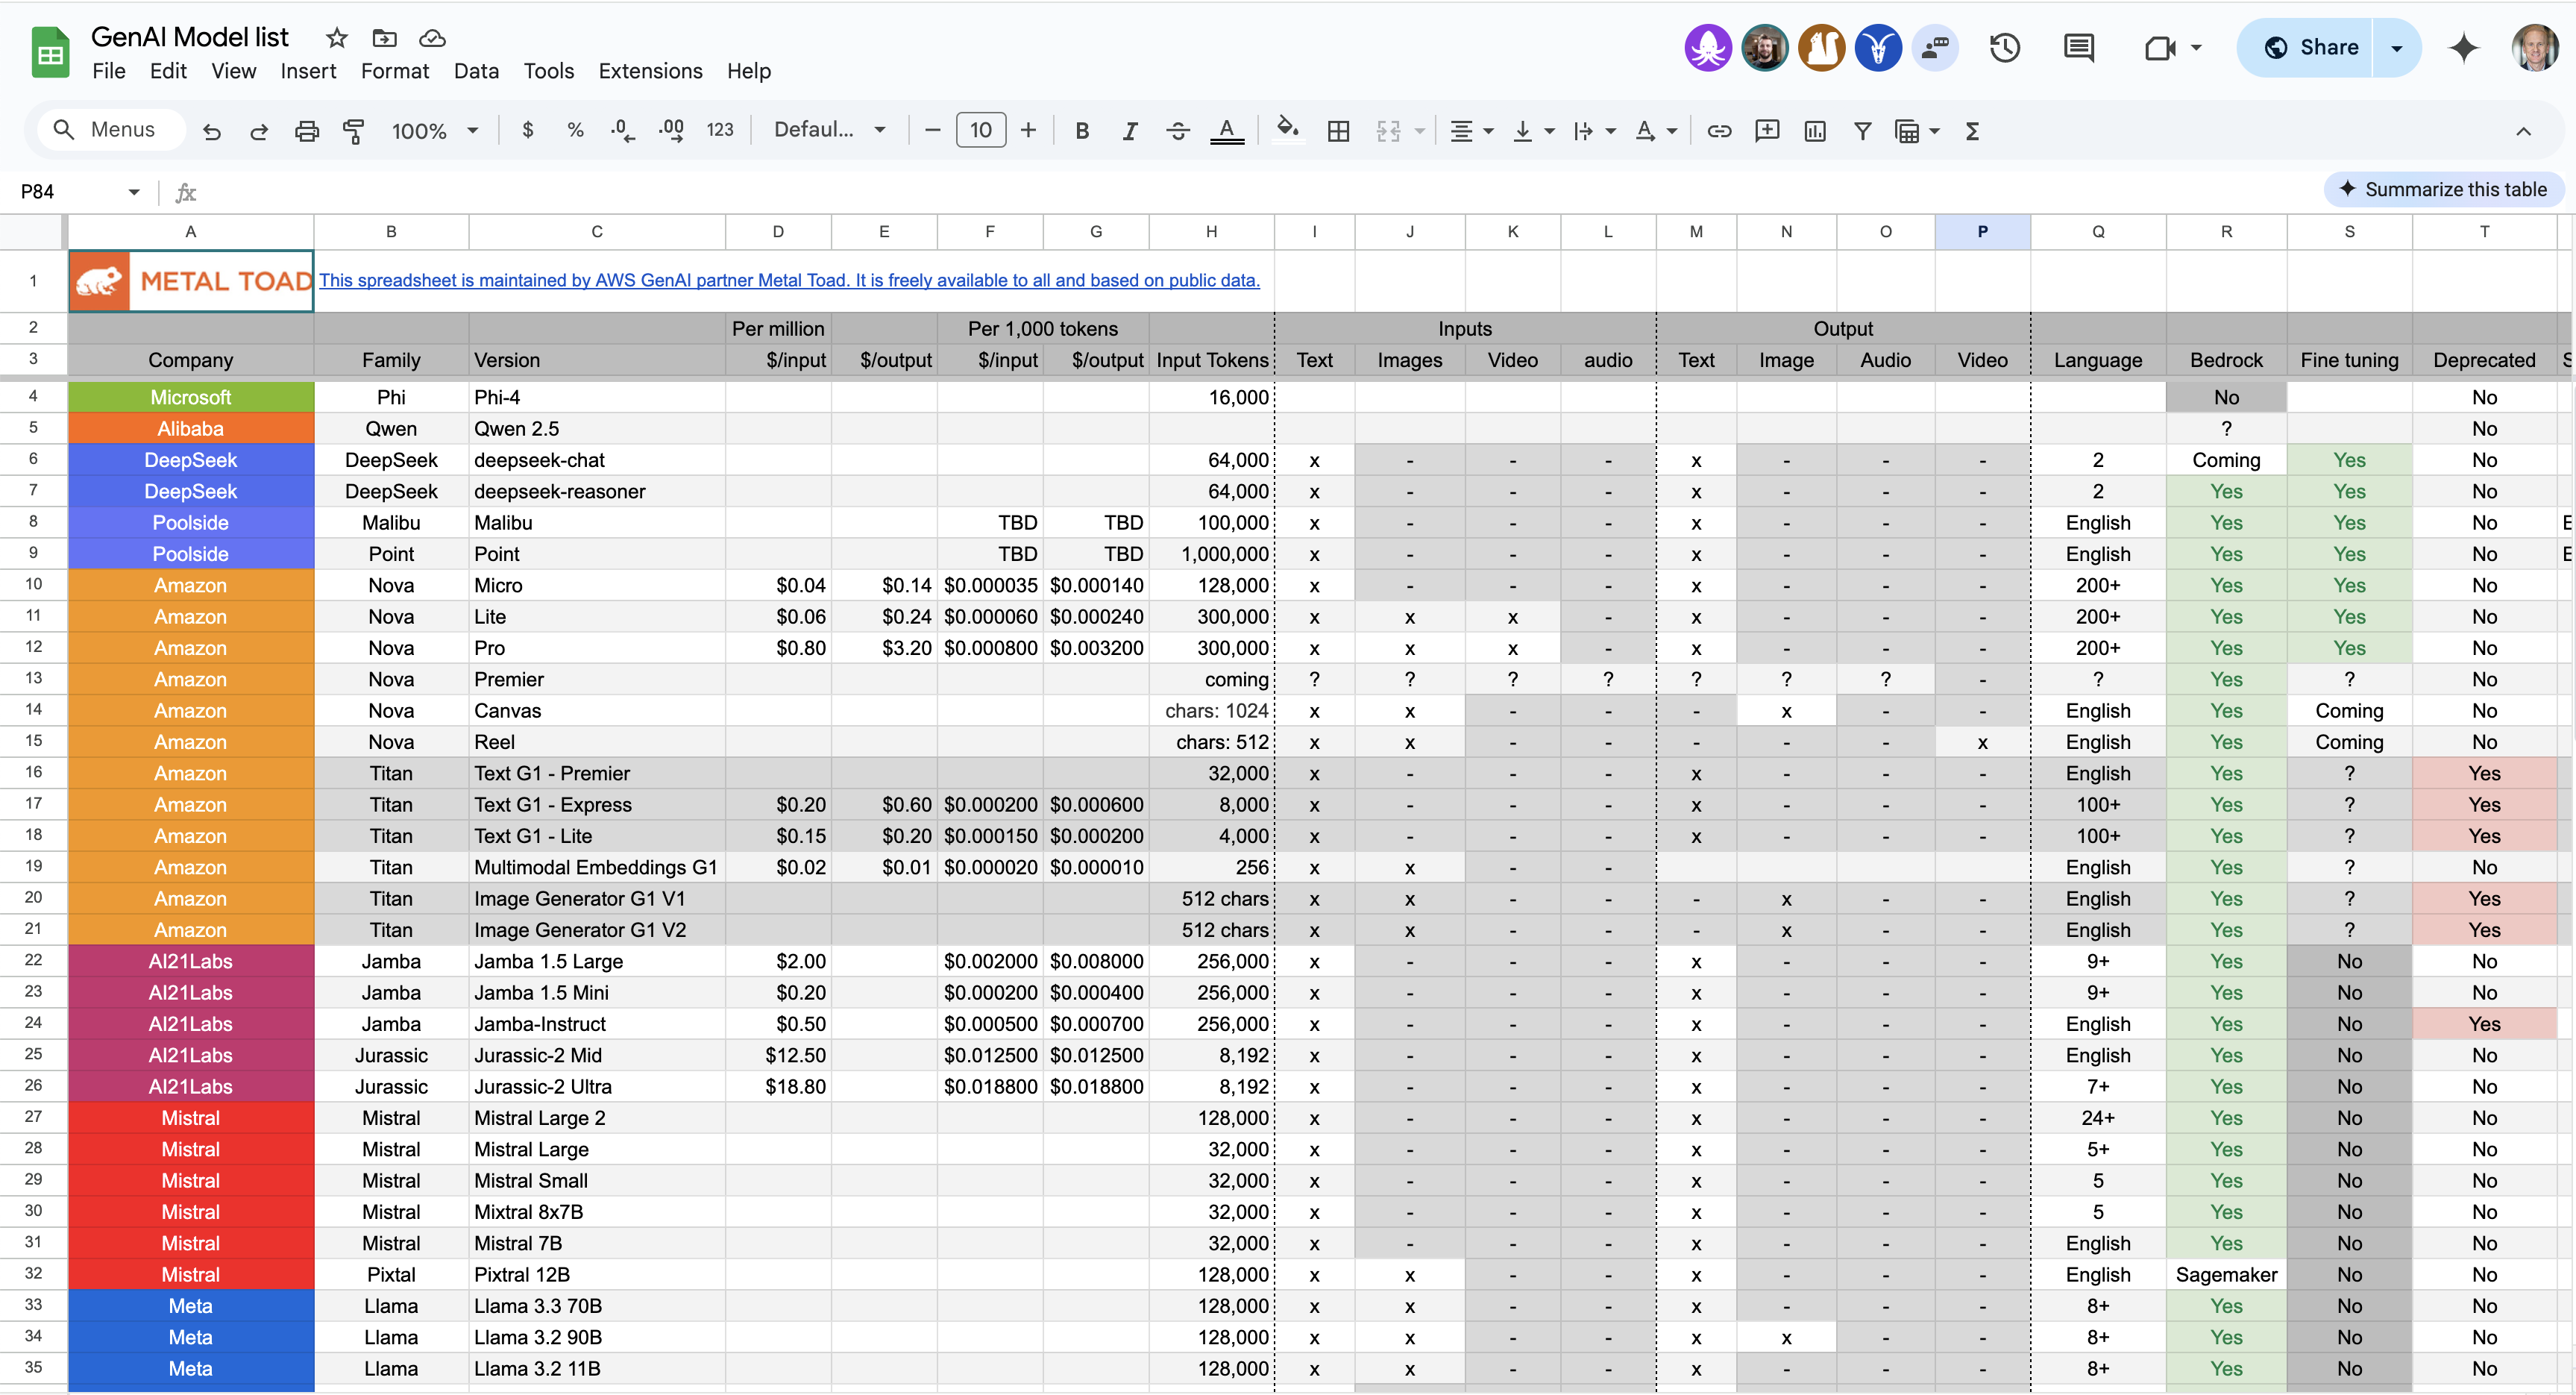This screenshot has width=2576, height=1395.
Task: Expand the zoom level dropdown
Action: point(472,130)
